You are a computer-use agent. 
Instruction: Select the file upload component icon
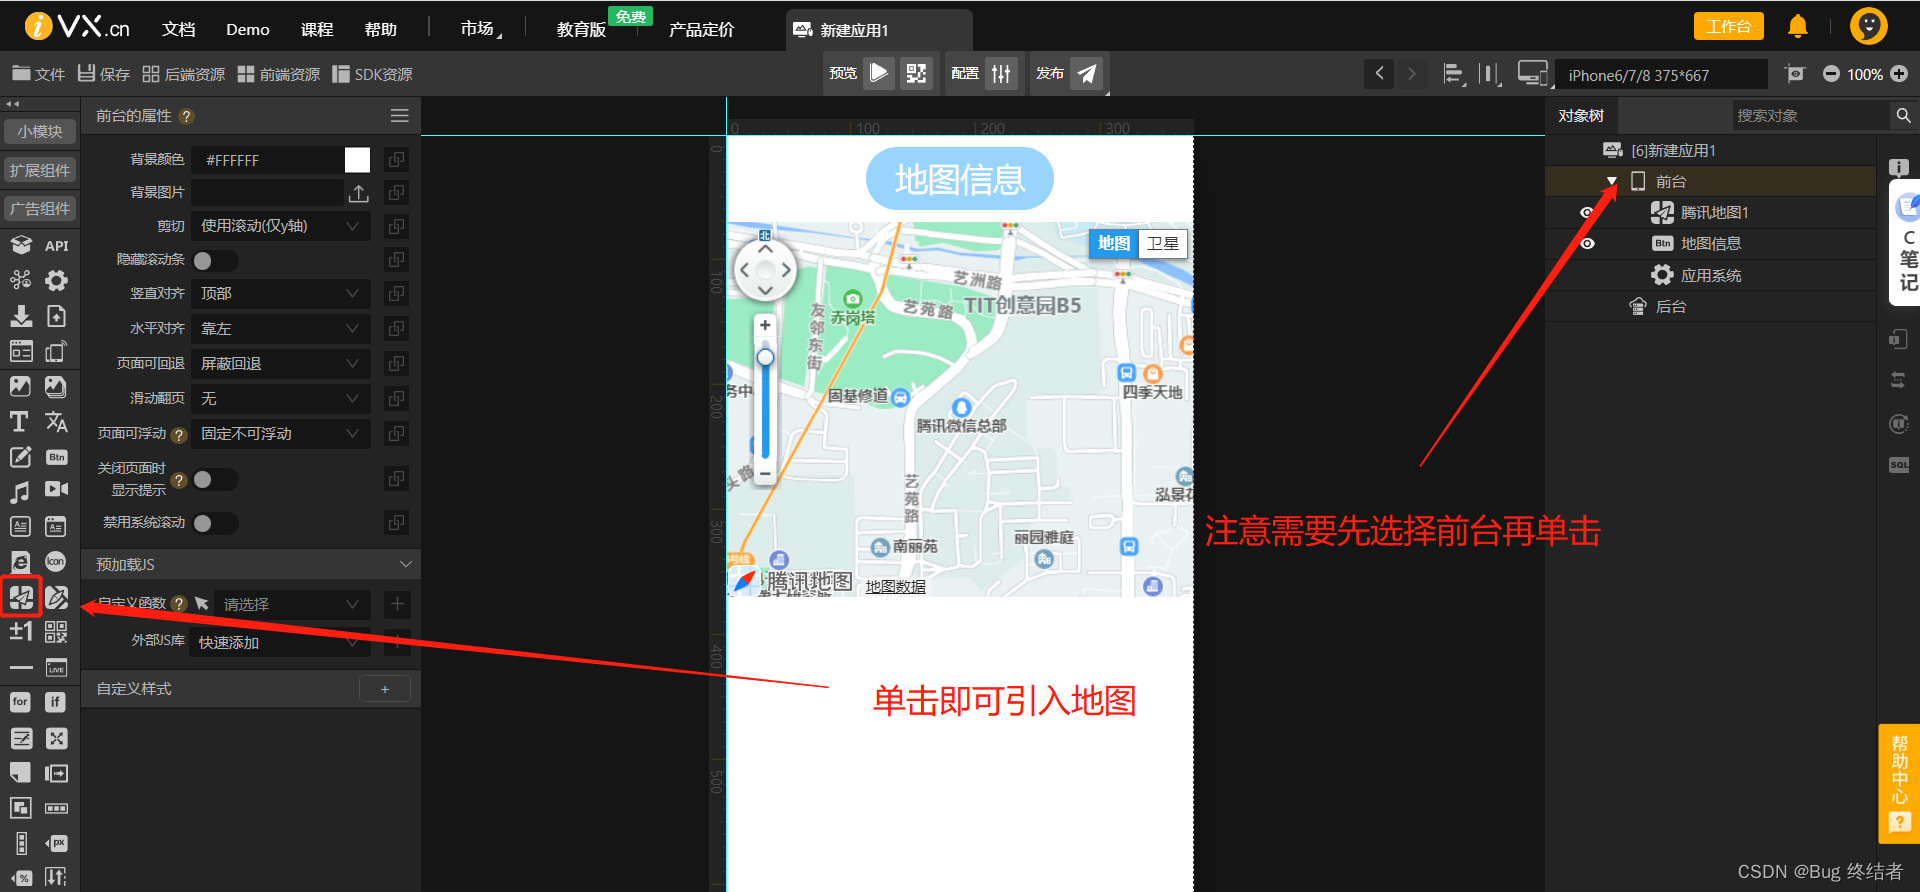tap(56, 316)
